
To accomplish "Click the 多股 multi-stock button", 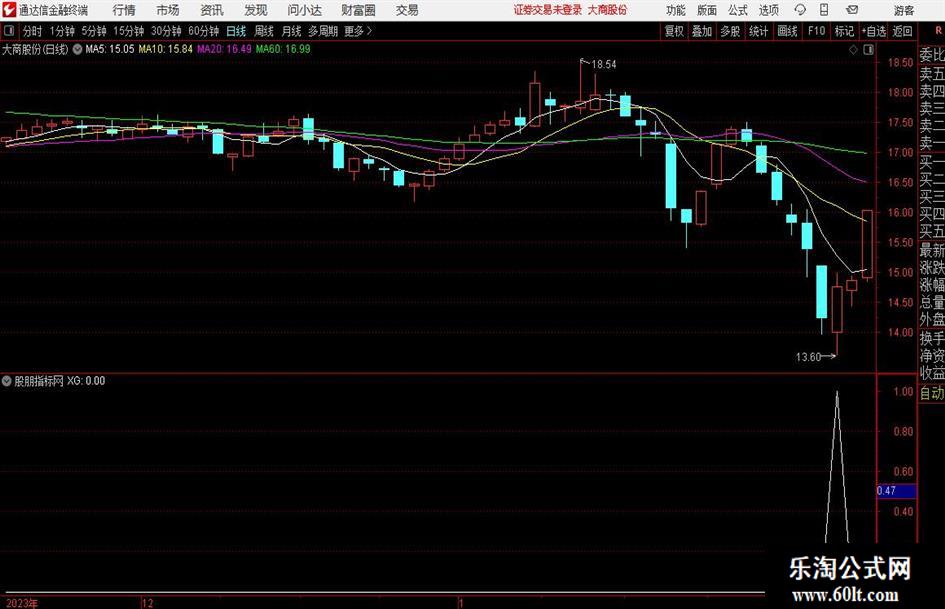I will (730, 31).
